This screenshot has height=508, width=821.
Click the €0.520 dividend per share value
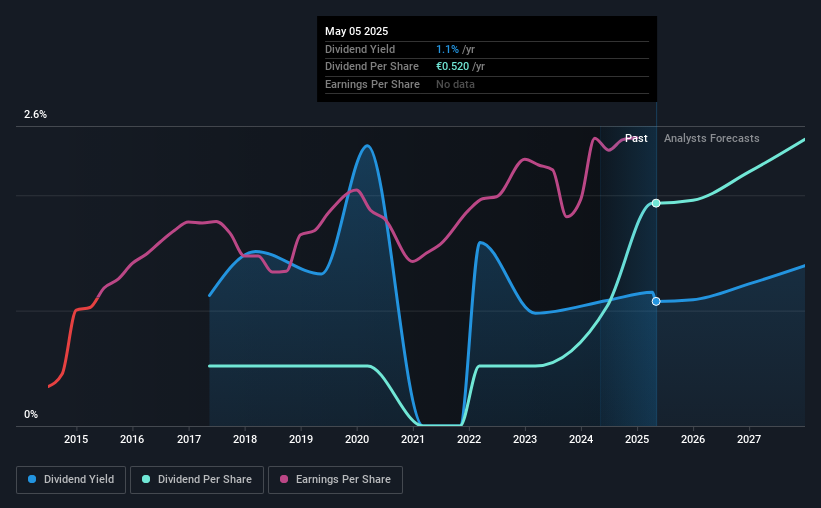point(452,67)
